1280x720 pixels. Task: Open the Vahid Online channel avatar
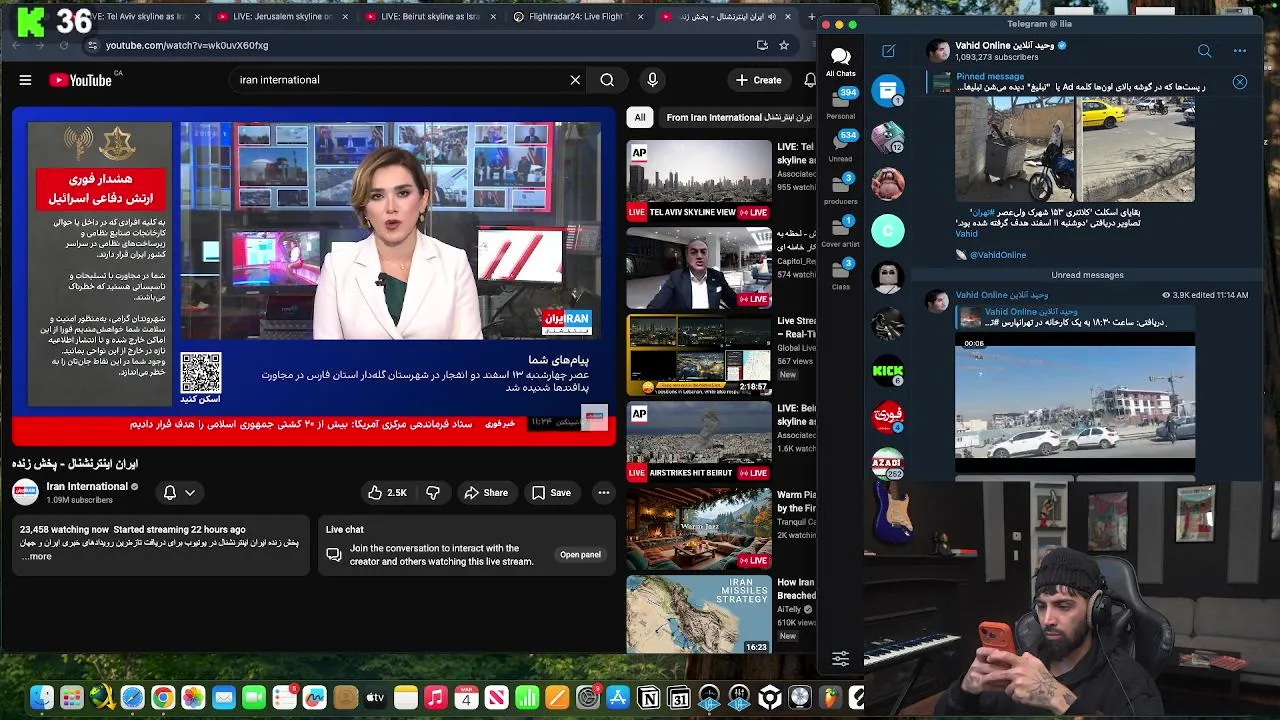click(938, 51)
